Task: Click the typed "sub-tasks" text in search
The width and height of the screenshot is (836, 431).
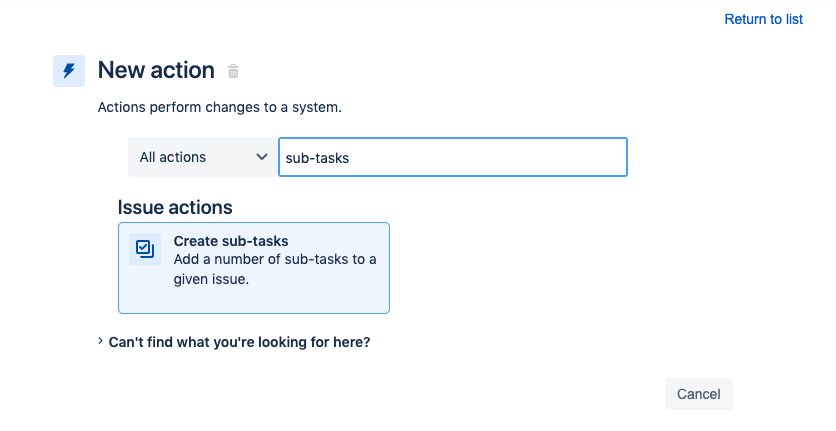Action: [x=318, y=158]
